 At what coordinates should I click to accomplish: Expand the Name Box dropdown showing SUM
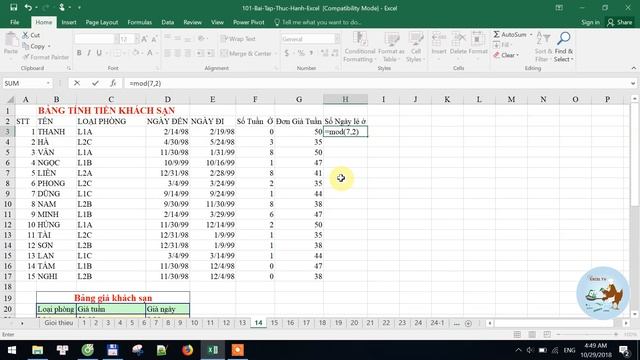[48, 83]
